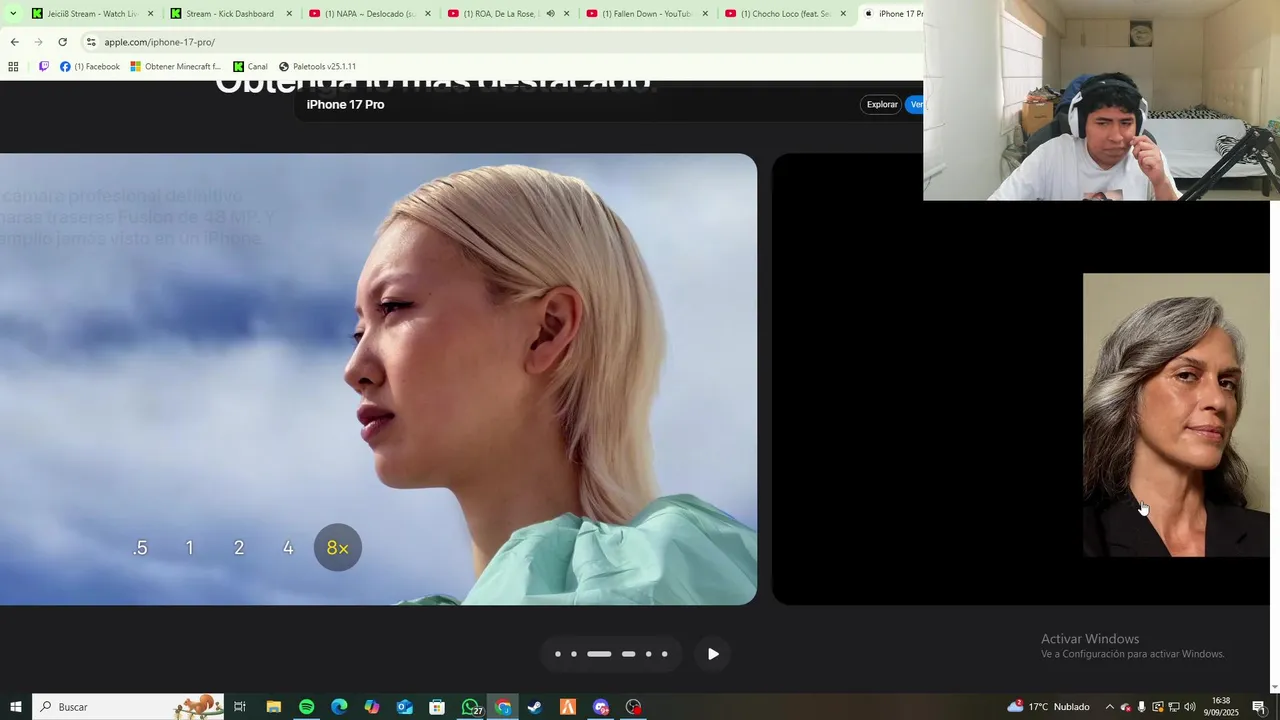Screen dimensions: 1280x720
Task: Click the blonde woman portrait slide
Action: pyautogui.click(x=378, y=379)
